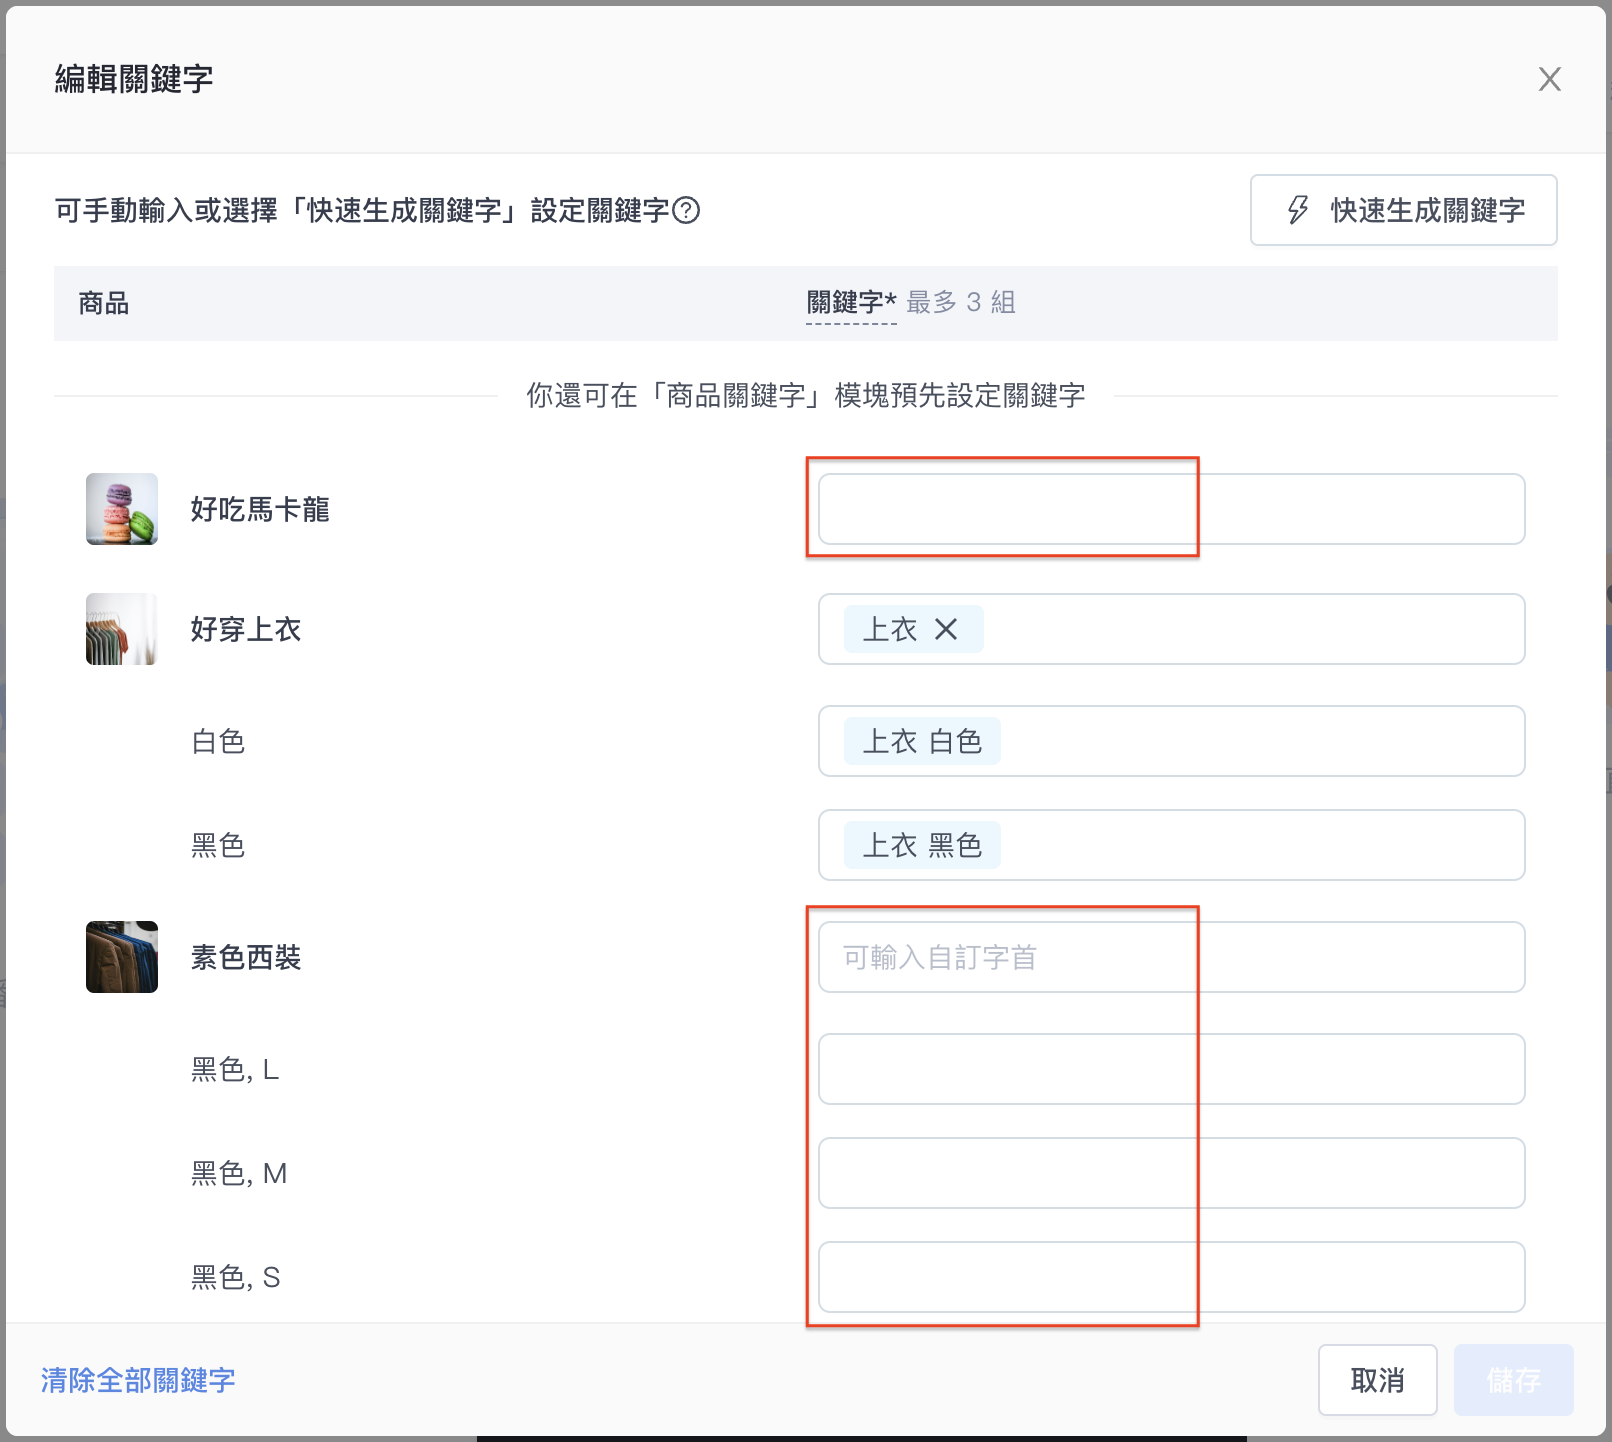Click the help question mark icon
Viewport: 1612px width, 1442px height.
pos(686,210)
